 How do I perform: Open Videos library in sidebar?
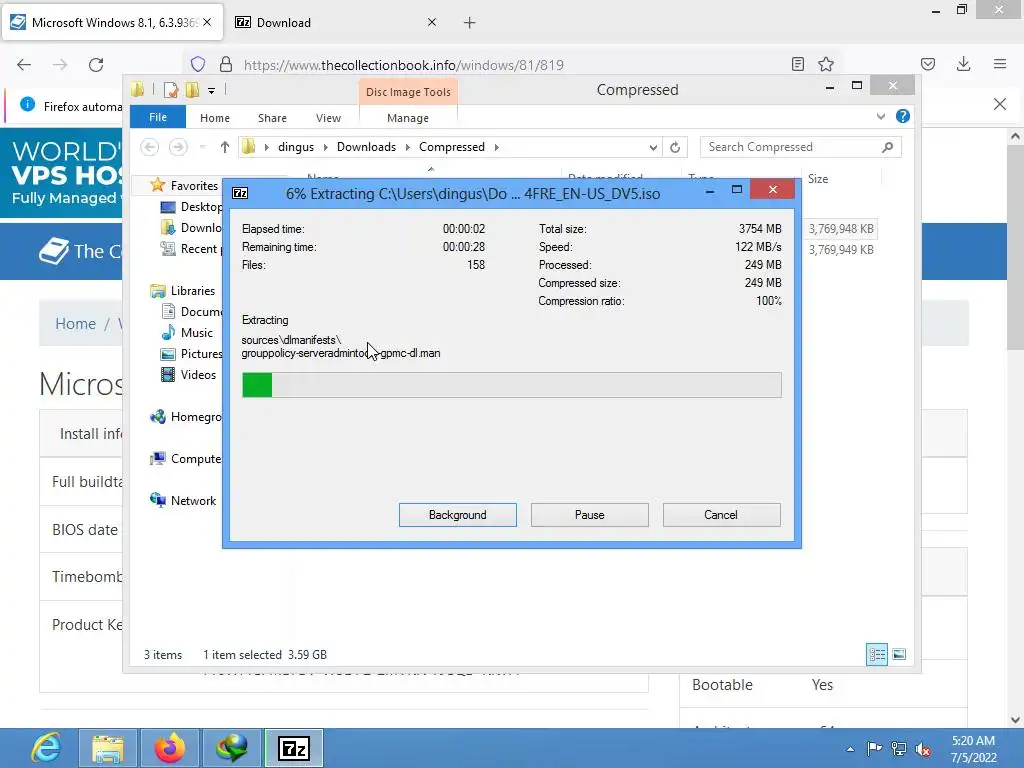(x=198, y=375)
